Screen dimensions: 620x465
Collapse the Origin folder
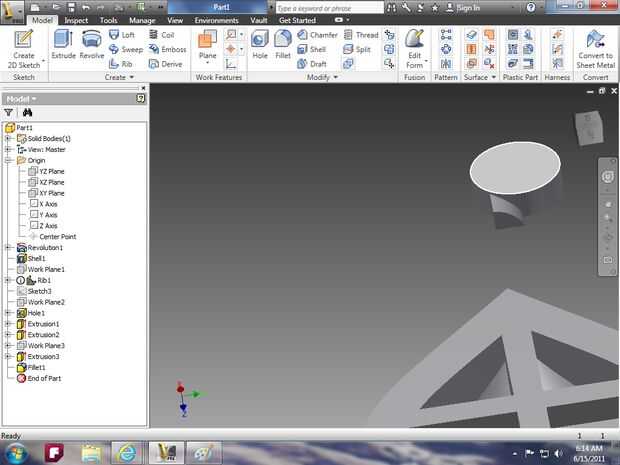point(8,160)
